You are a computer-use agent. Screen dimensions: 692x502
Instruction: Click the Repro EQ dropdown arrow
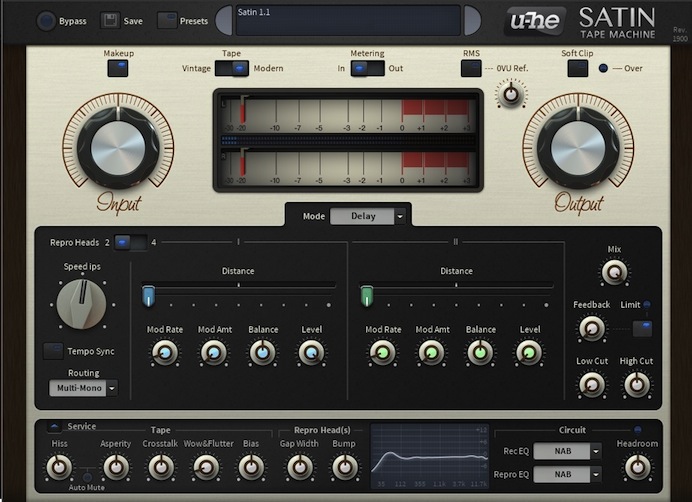point(596,475)
